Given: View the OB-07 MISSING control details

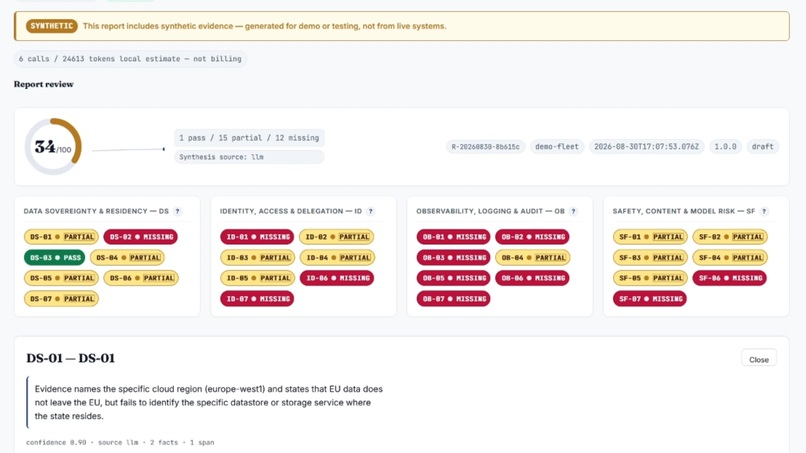Looking at the screenshot, I should [453, 298].
